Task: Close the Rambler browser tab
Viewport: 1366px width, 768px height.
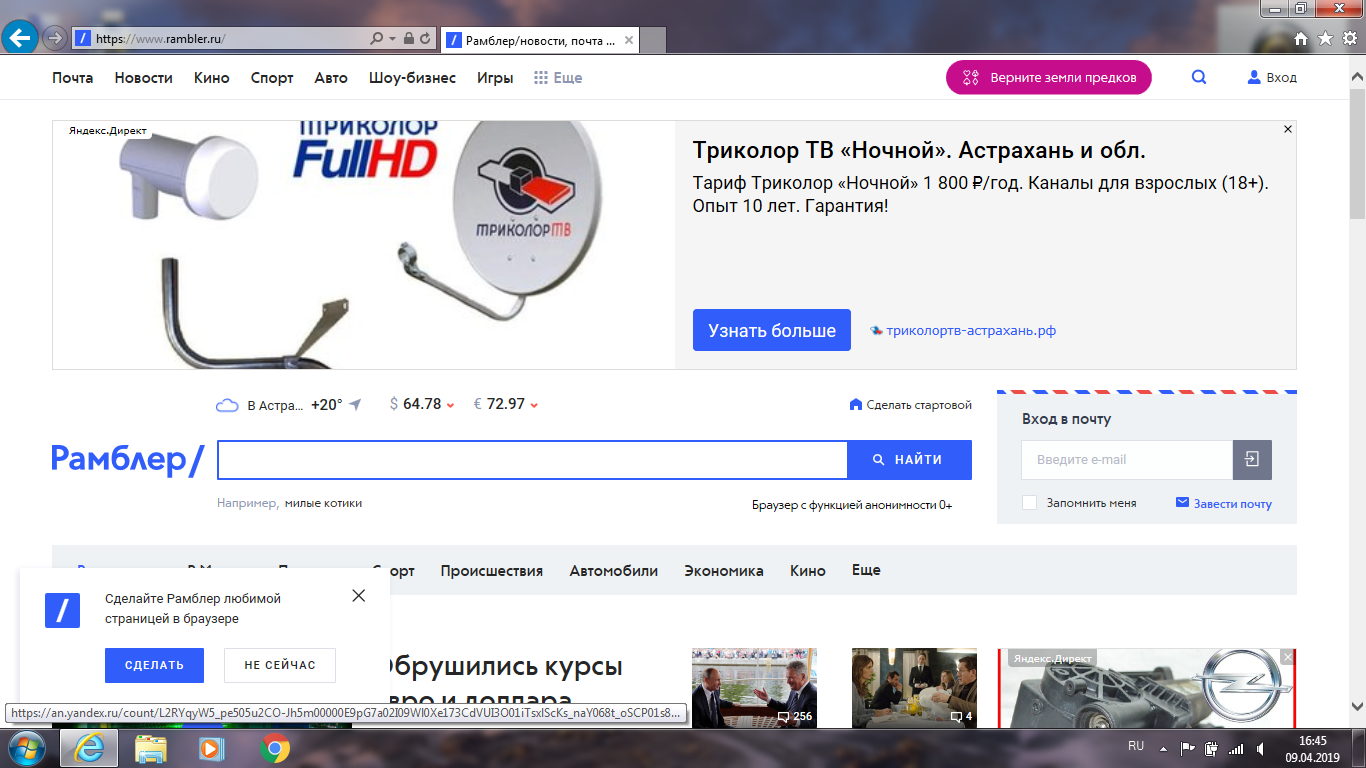Action: pos(629,40)
